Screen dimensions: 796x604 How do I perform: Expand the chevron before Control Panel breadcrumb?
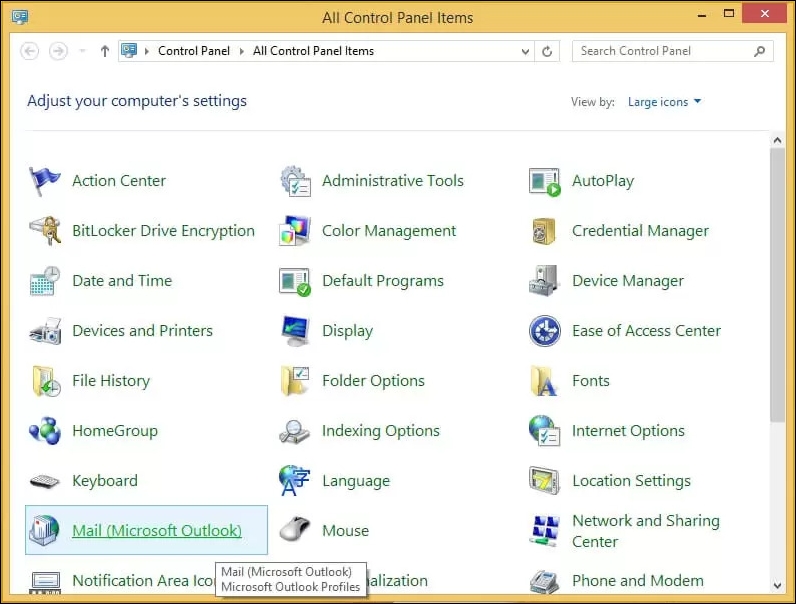[x=147, y=51]
